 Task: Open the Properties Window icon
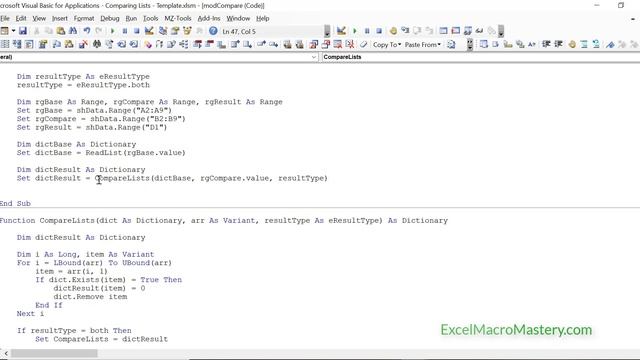click(x=175, y=31)
